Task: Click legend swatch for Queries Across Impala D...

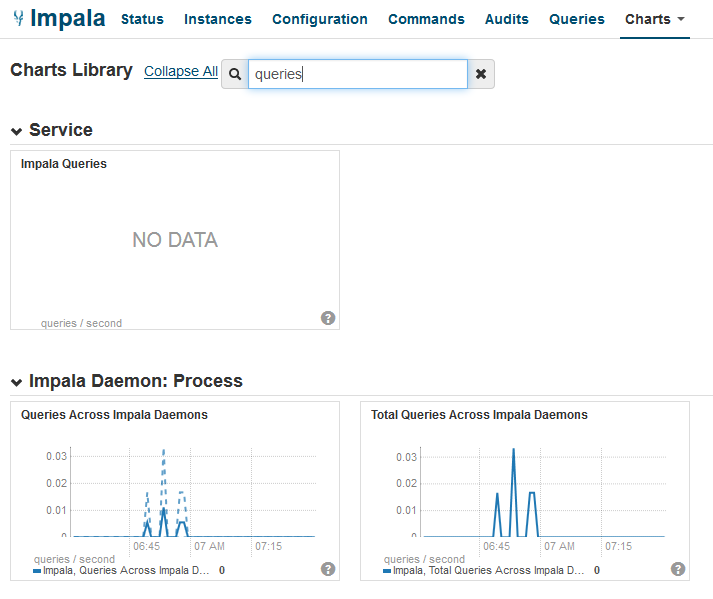Action: [x=37, y=571]
